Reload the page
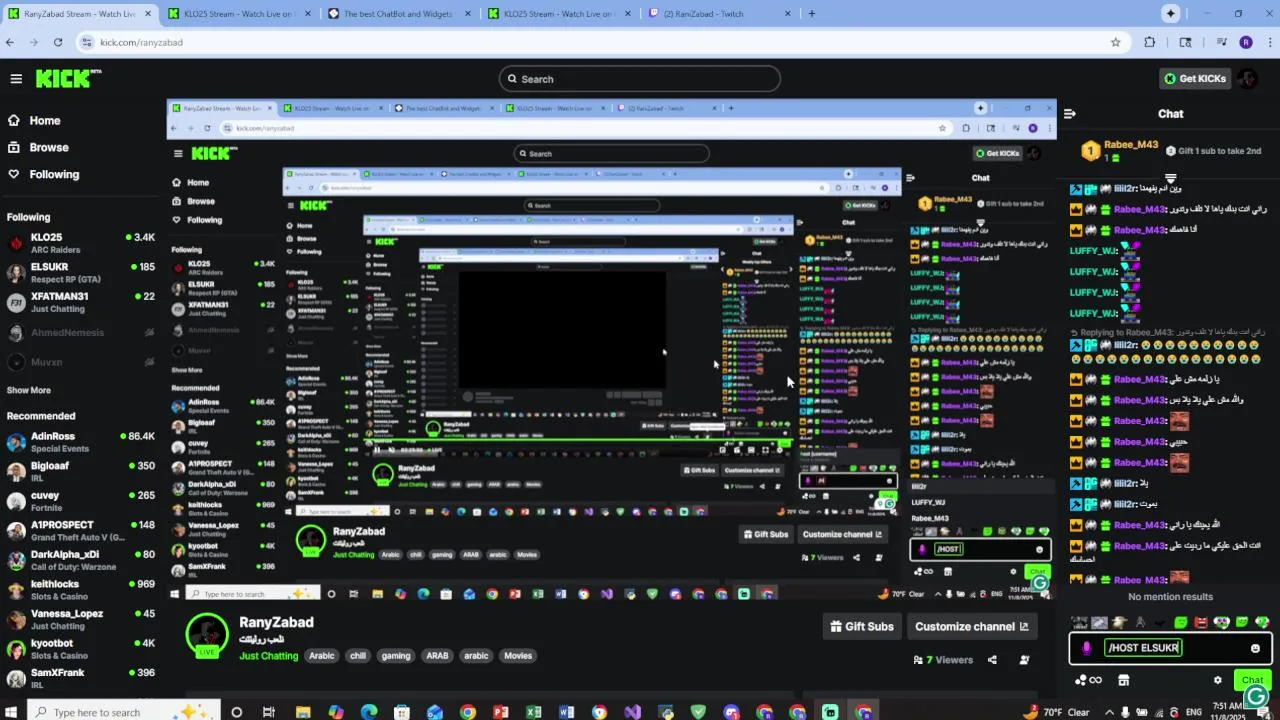 tap(58, 42)
